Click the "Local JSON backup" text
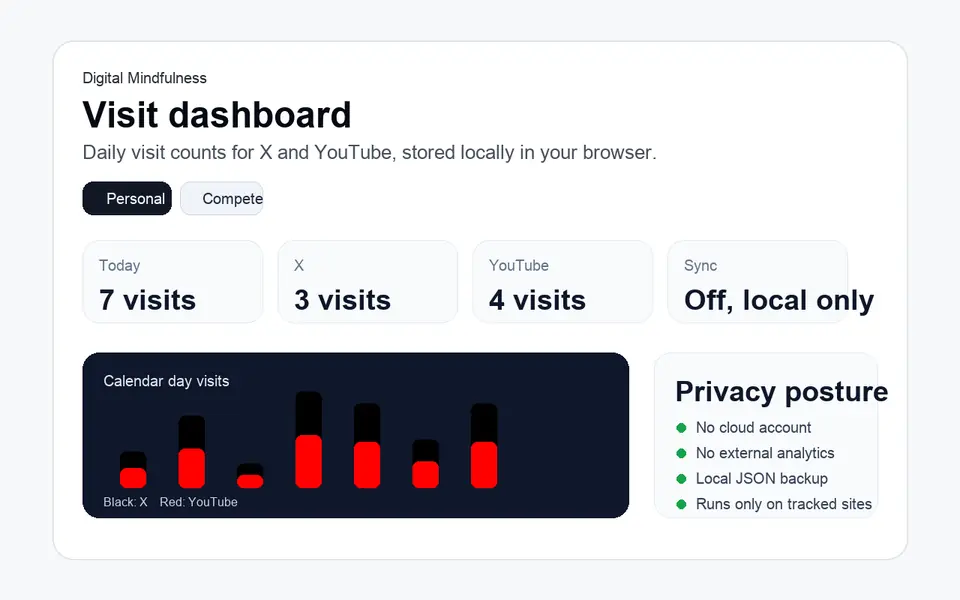 click(x=762, y=479)
